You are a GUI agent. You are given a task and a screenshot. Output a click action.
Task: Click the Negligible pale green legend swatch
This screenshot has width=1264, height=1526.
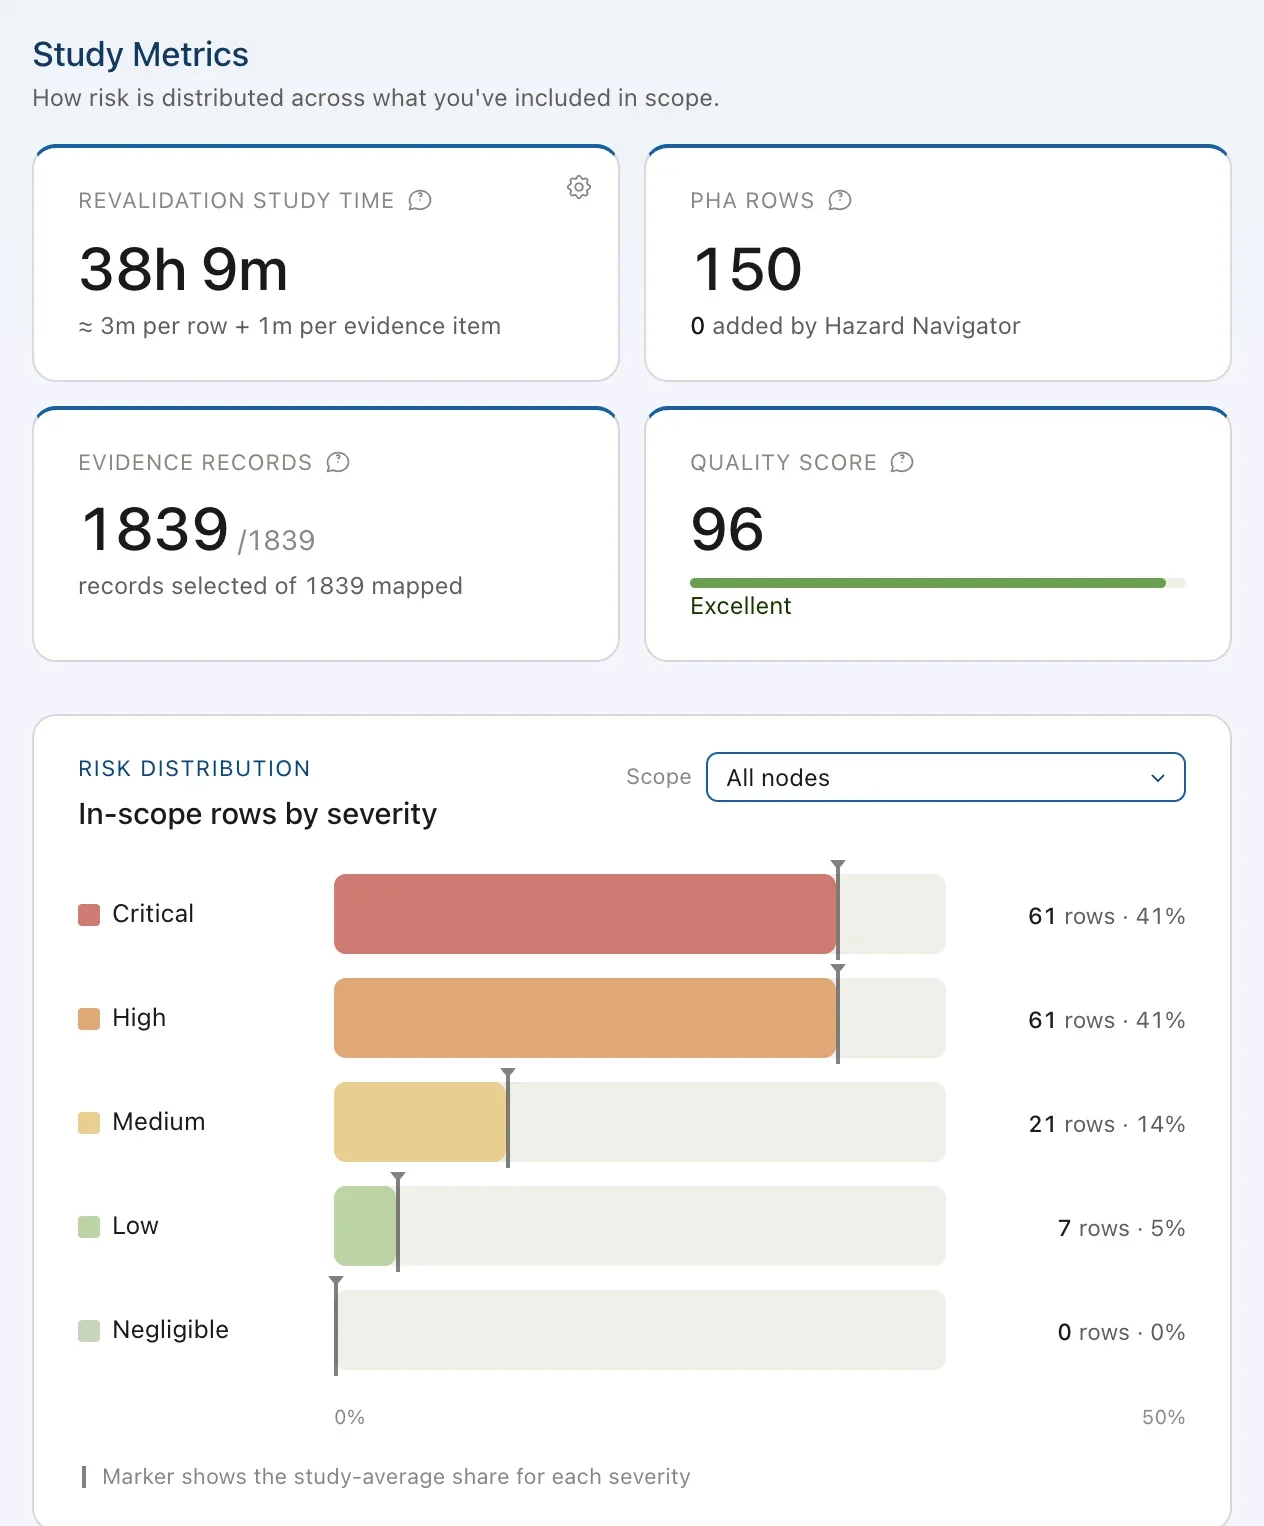coord(89,1331)
